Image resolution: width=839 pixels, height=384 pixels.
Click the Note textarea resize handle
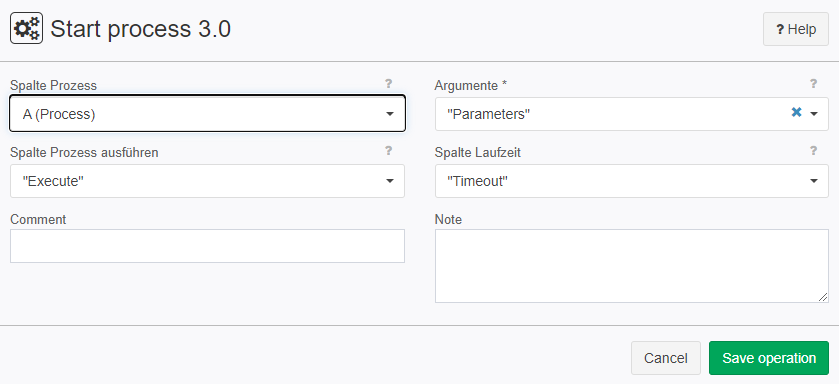point(823,297)
